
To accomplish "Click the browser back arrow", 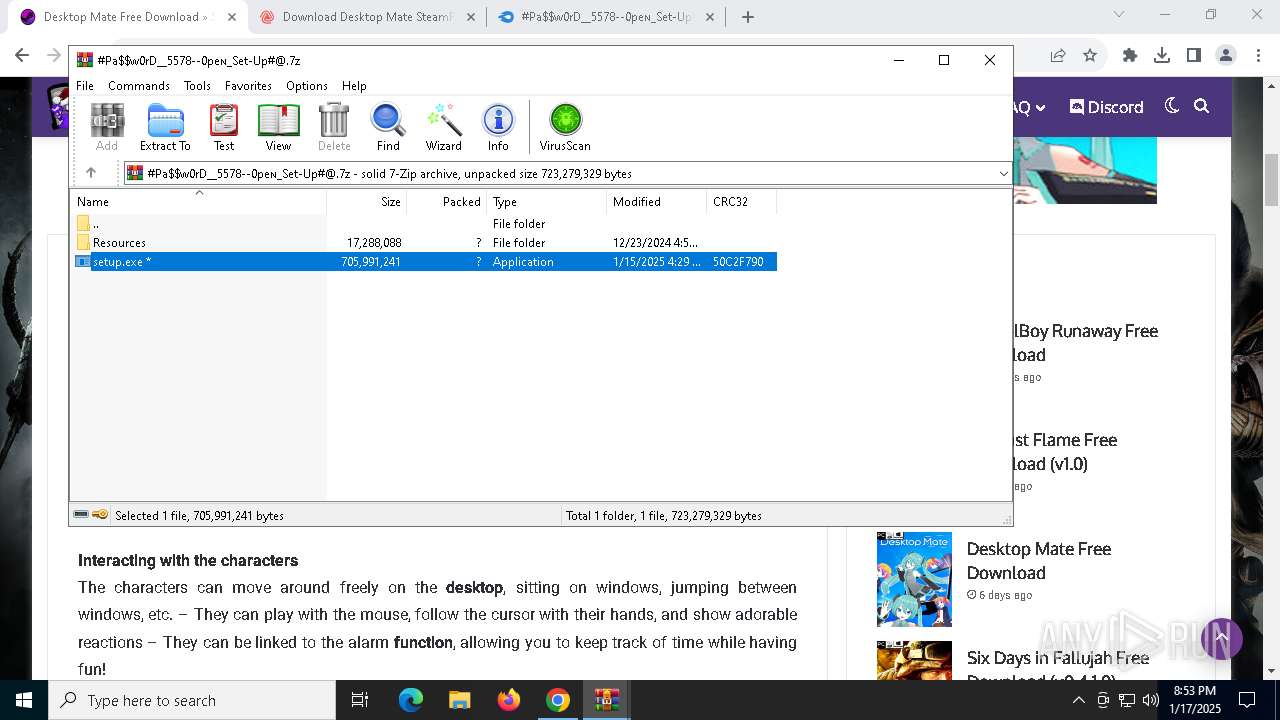I will coord(23,56).
